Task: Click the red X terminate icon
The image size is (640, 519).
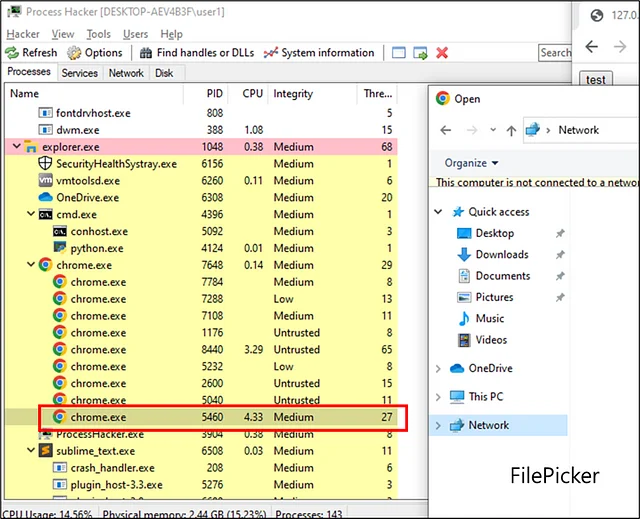Action: (442, 52)
